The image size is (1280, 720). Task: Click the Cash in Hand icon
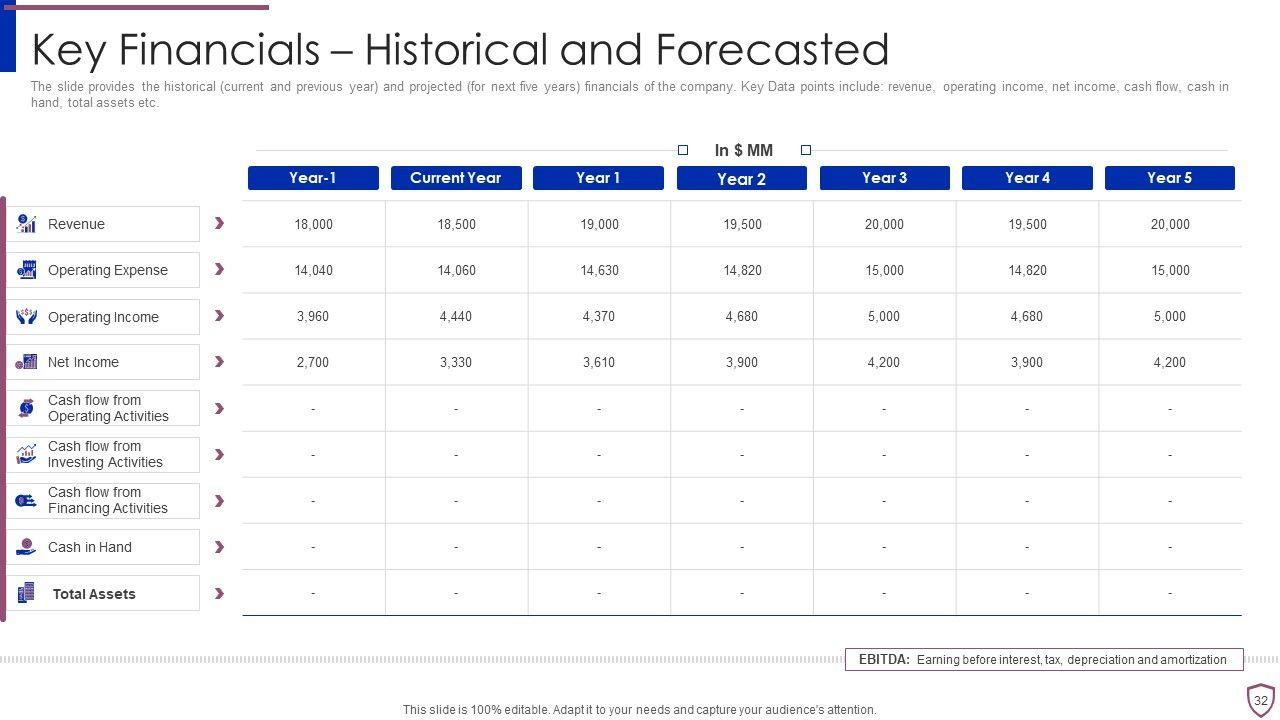tap(26, 547)
